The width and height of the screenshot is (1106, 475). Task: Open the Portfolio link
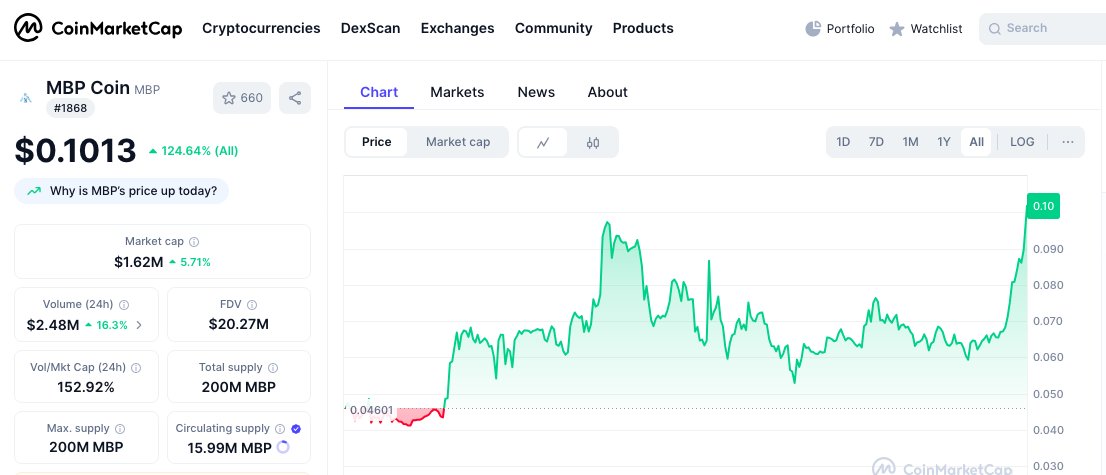point(839,29)
